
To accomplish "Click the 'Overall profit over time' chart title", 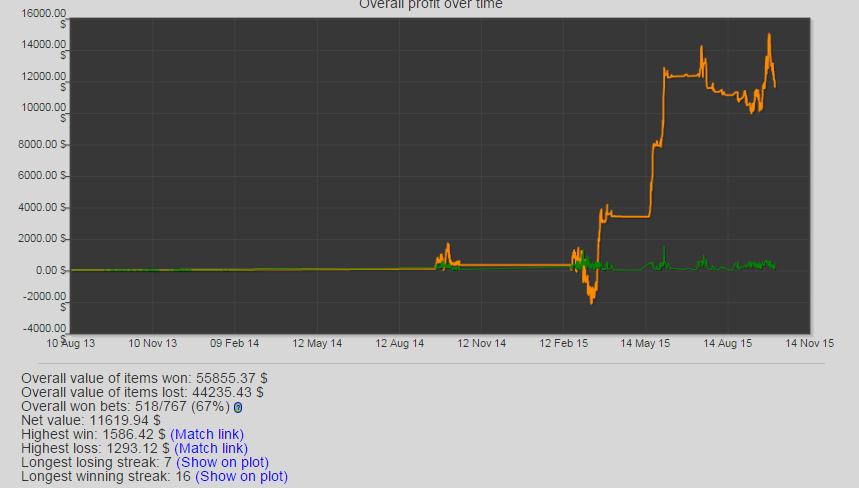I will [x=431, y=4].
